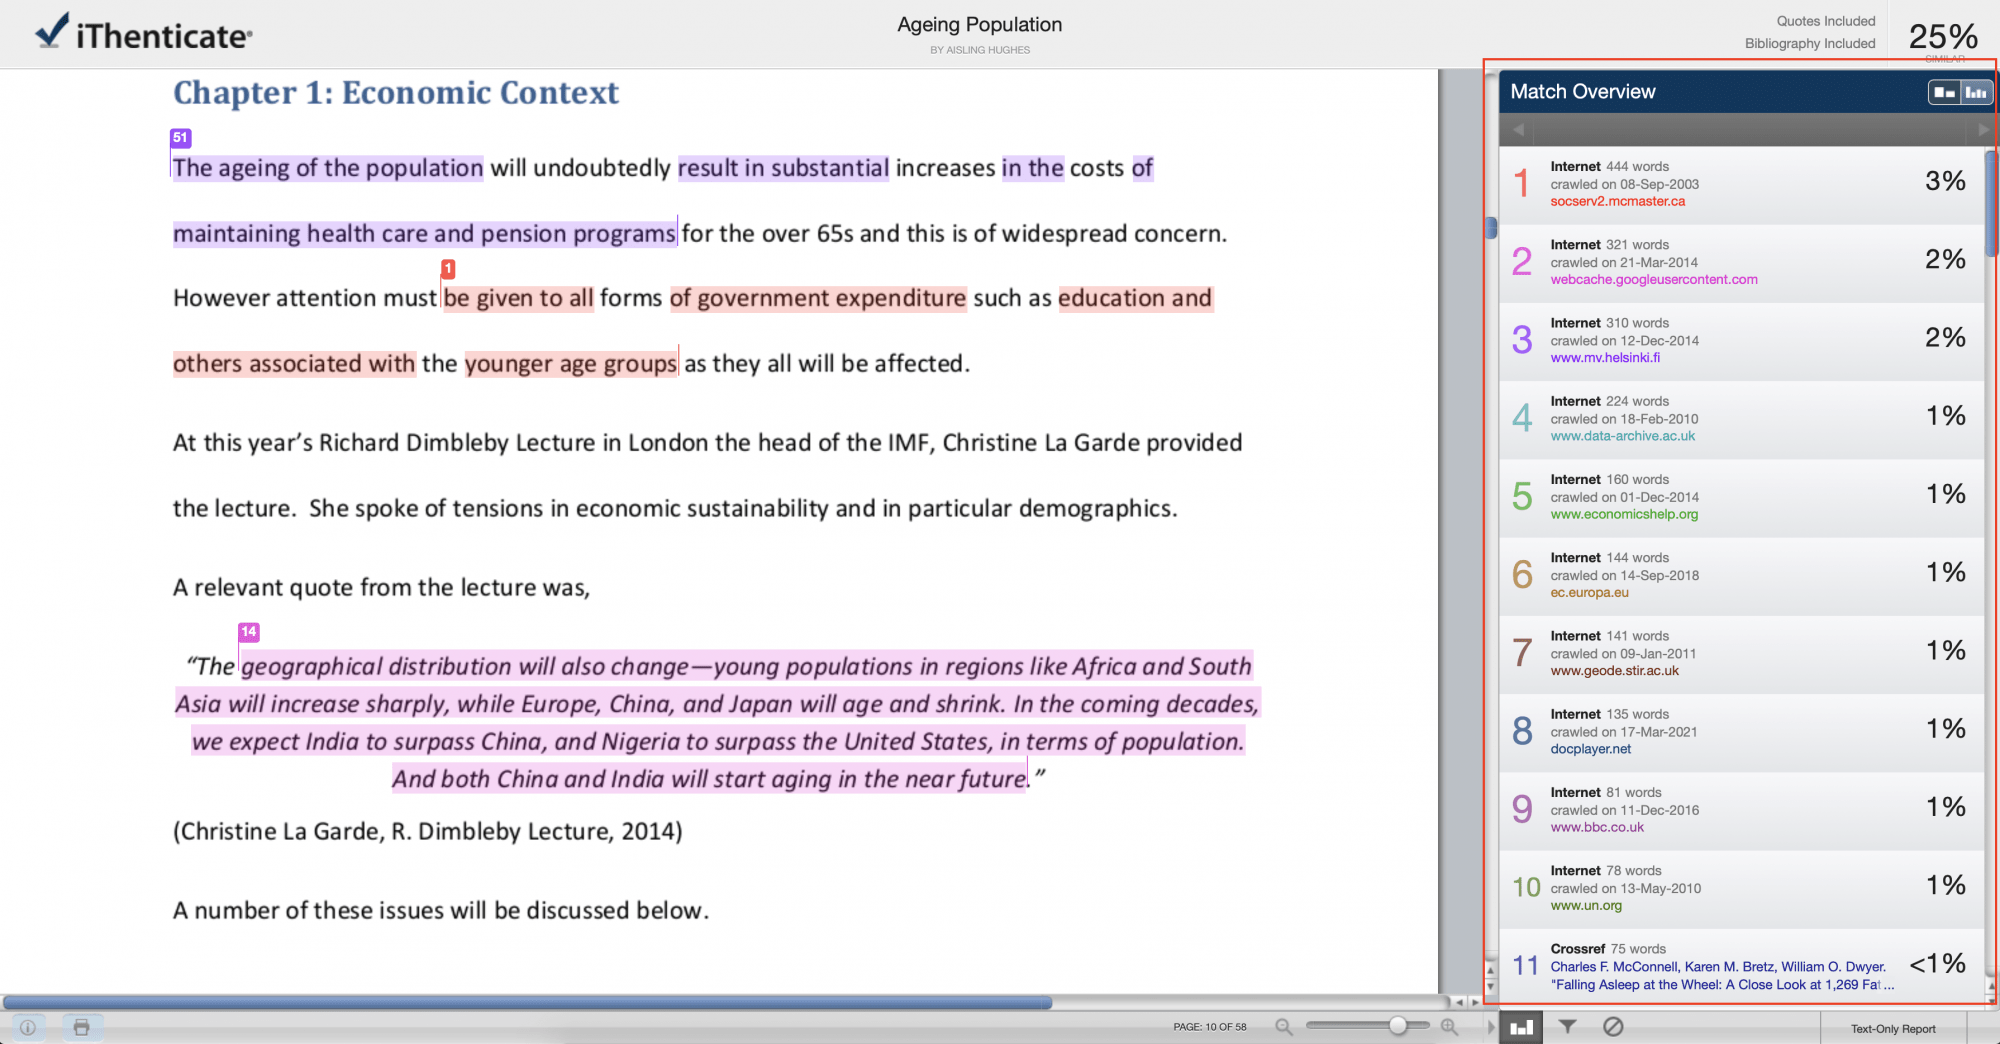Screen dimensions: 2000x1044
Task: Open the filter funnel settings
Action: point(1568,1027)
